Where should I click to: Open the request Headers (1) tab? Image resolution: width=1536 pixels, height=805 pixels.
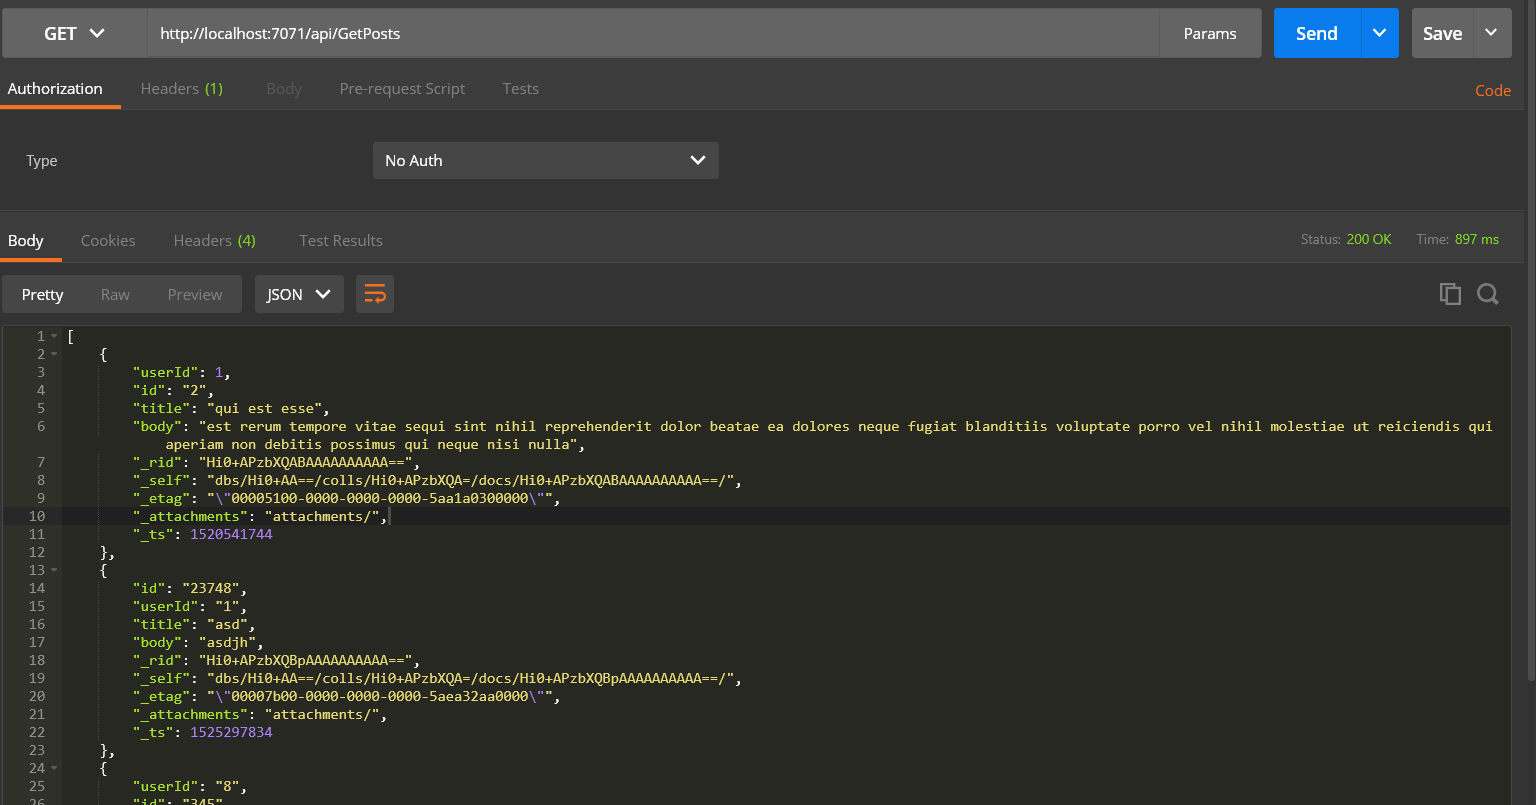click(182, 88)
